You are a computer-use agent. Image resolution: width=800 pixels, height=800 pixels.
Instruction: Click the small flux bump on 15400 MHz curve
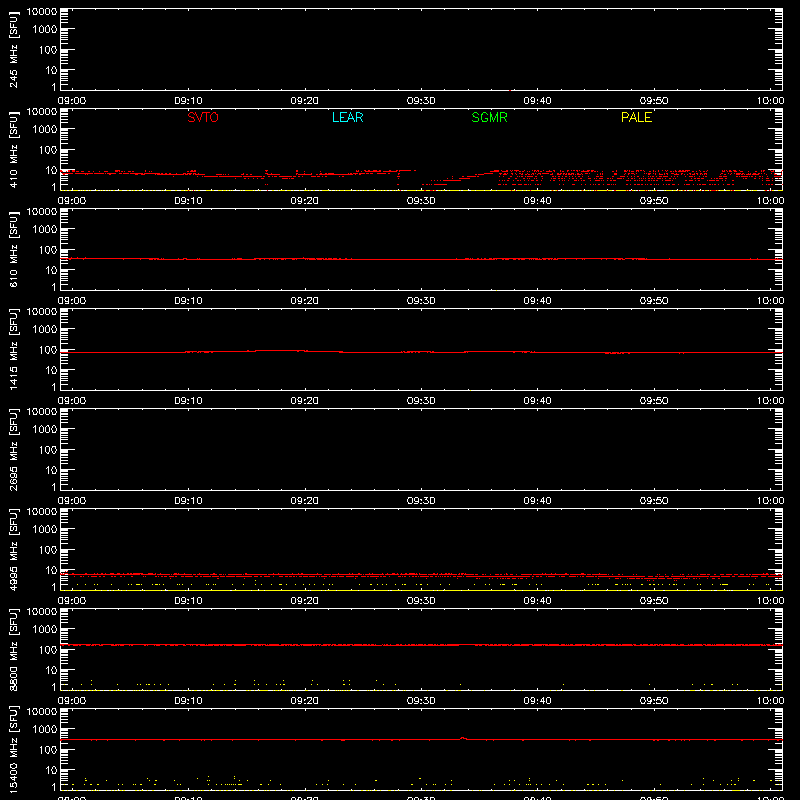pyautogui.click(x=462, y=738)
